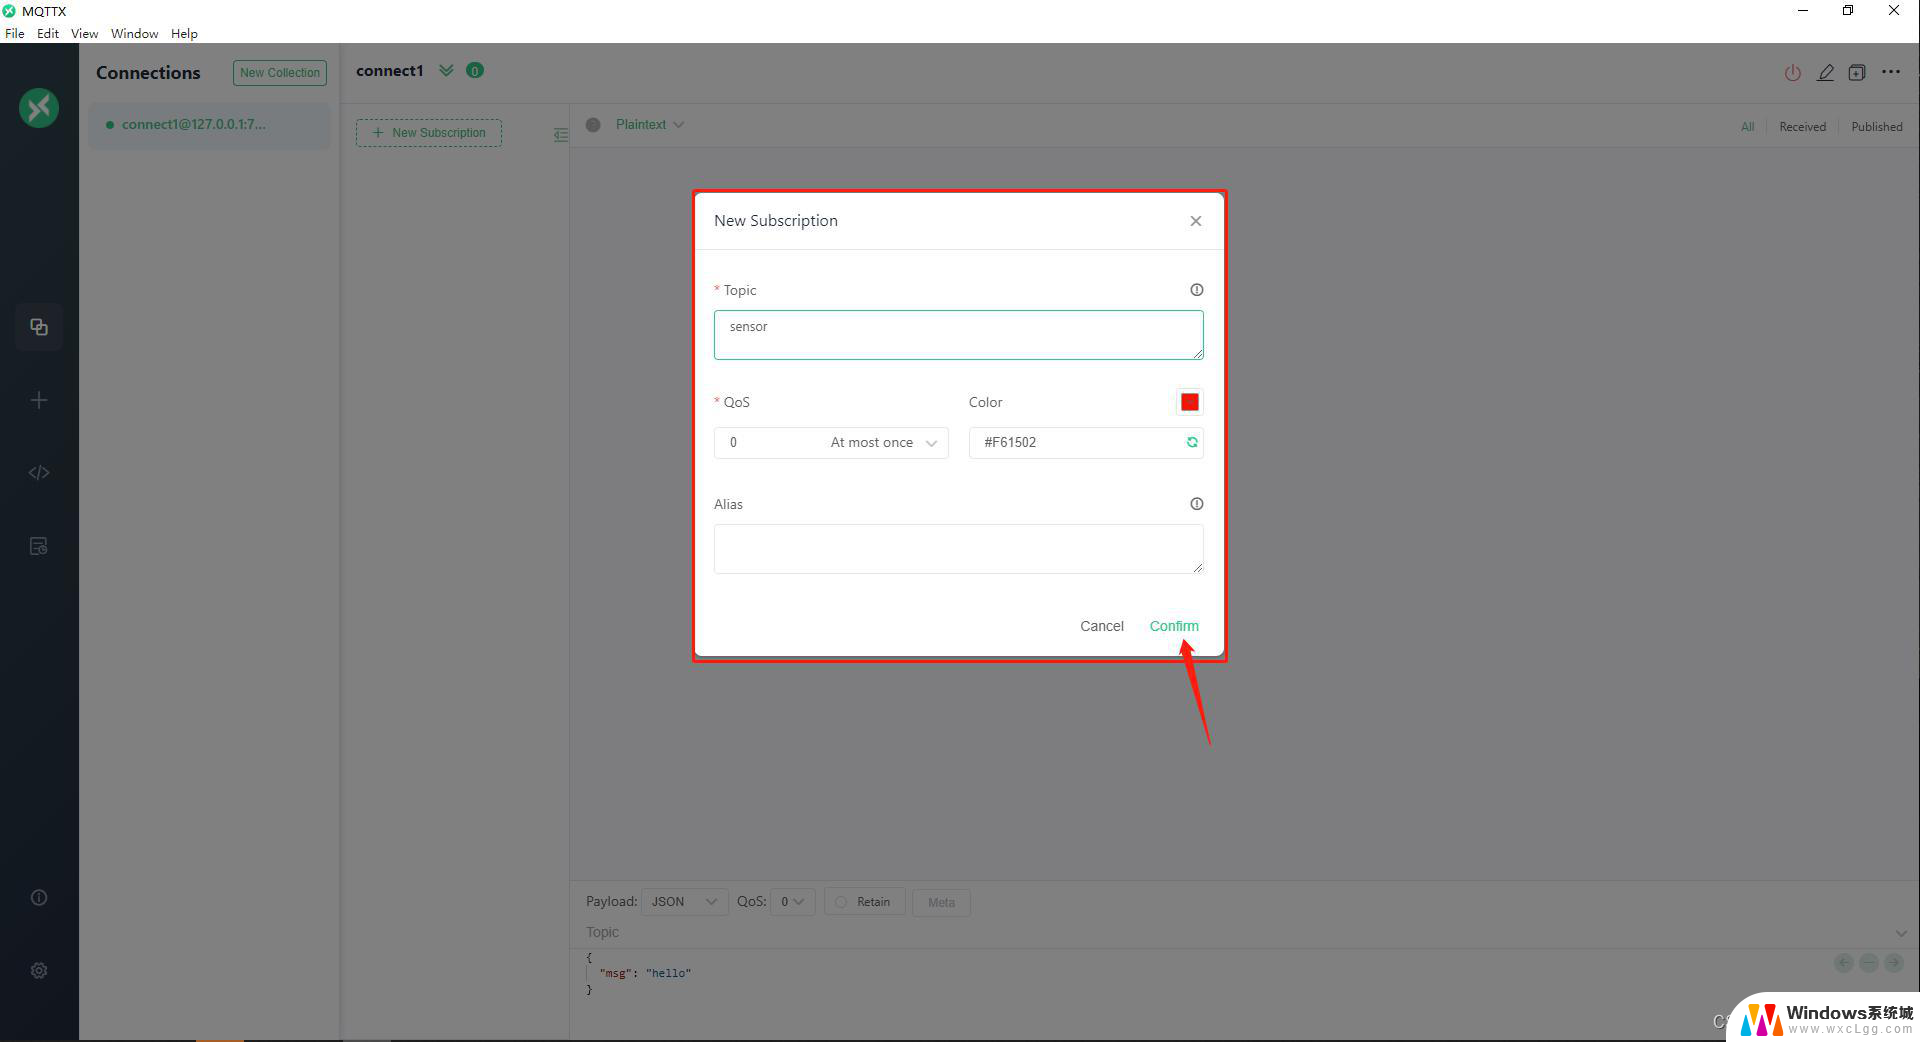Viewport: 1920px width, 1042px height.
Task: Click the Topic info help icon
Action: click(1196, 290)
